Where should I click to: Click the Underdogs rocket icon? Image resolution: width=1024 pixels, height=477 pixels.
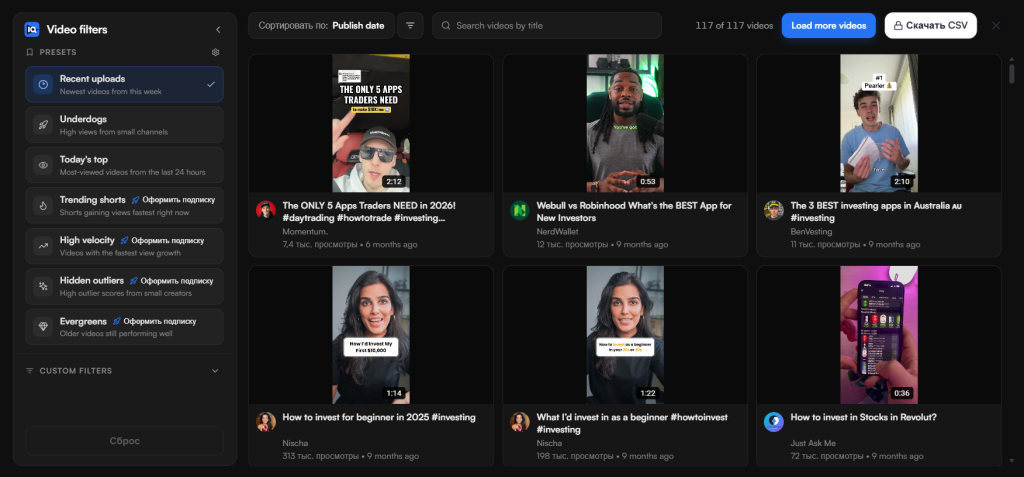pyautogui.click(x=43, y=125)
